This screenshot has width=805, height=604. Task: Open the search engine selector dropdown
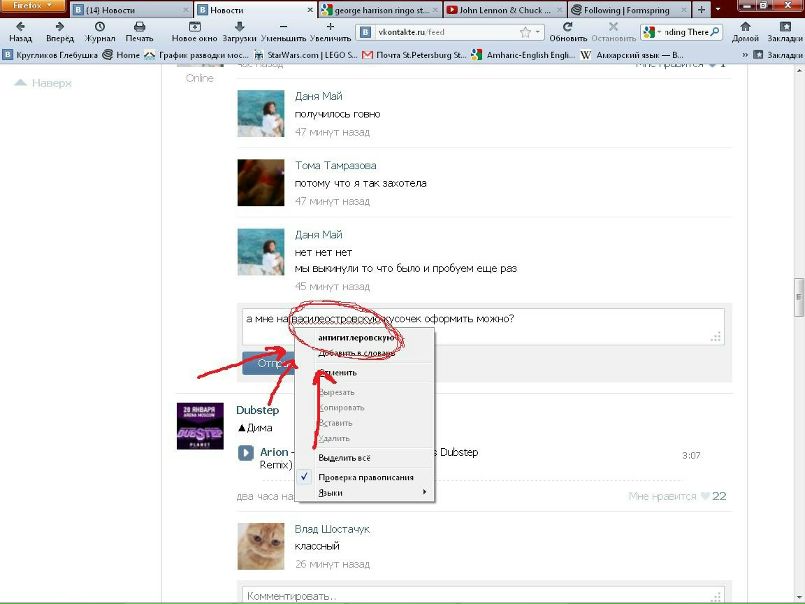point(652,32)
